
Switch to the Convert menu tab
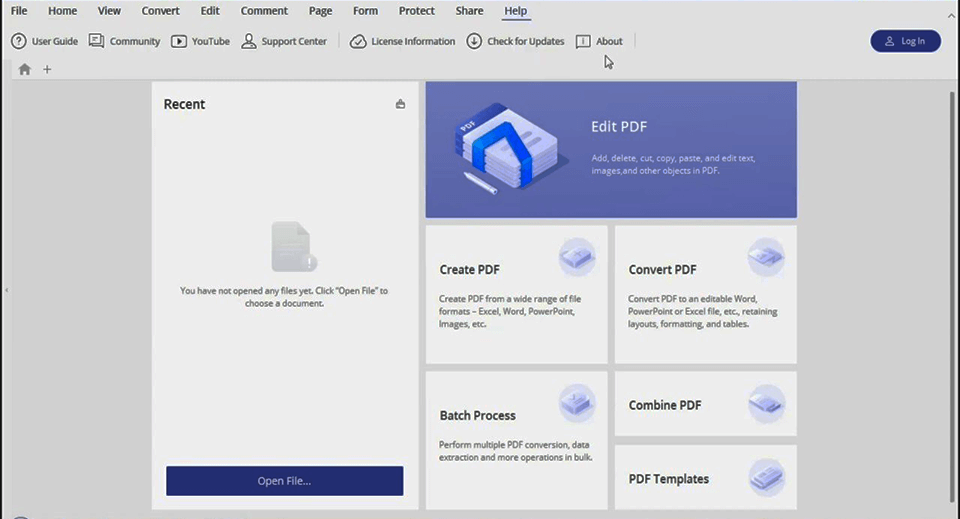click(x=161, y=11)
